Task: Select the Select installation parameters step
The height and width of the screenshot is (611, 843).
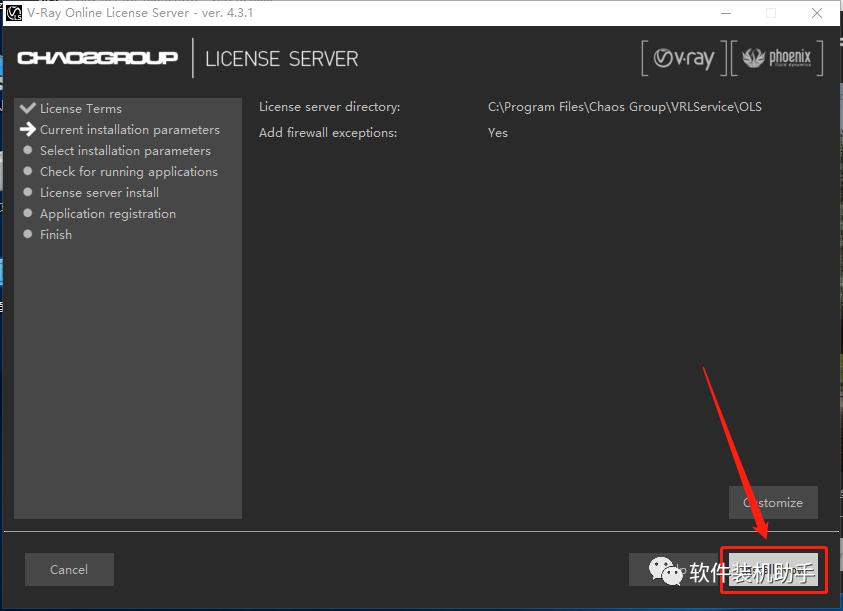Action: tap(125, 151)
